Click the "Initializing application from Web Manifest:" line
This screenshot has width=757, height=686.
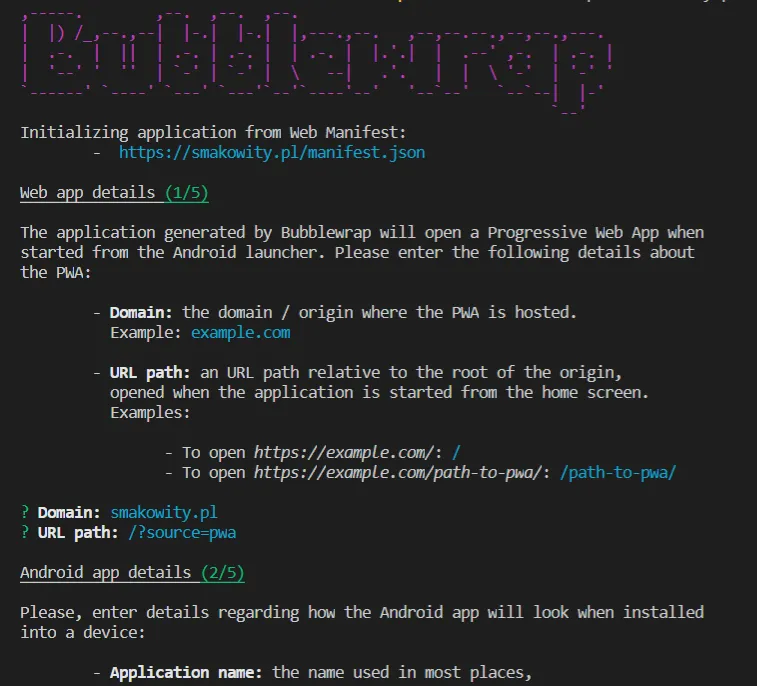click(213, 133)
